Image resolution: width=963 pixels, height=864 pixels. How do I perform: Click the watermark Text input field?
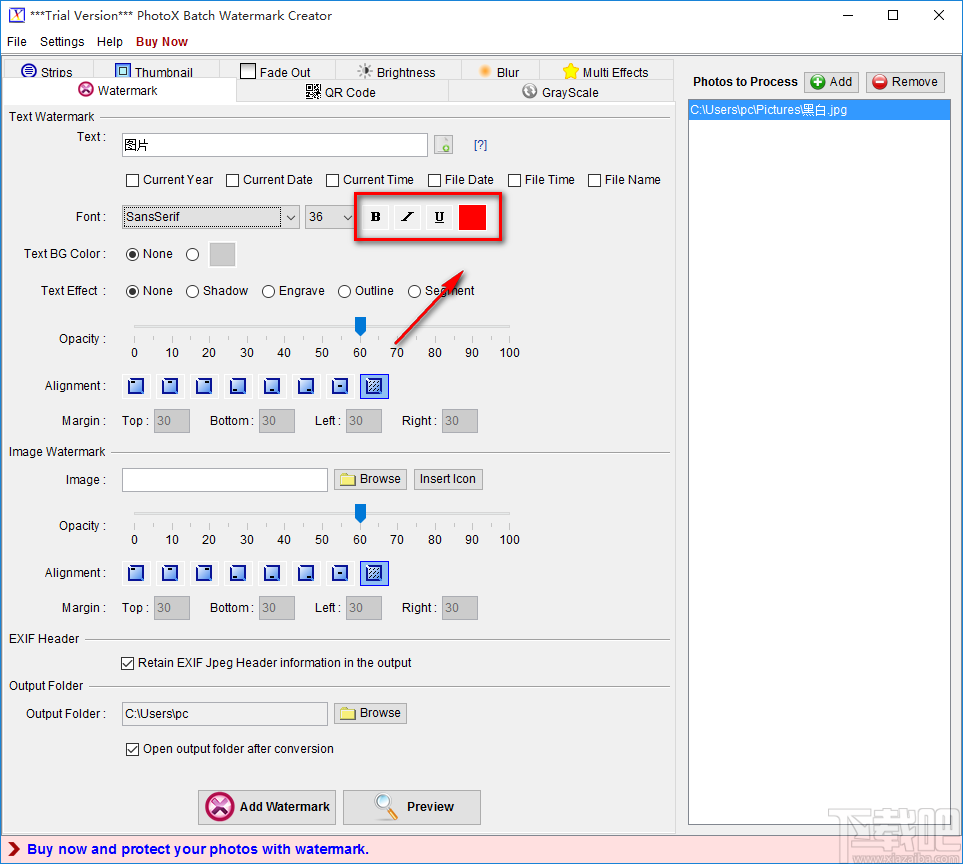[275, 145]
